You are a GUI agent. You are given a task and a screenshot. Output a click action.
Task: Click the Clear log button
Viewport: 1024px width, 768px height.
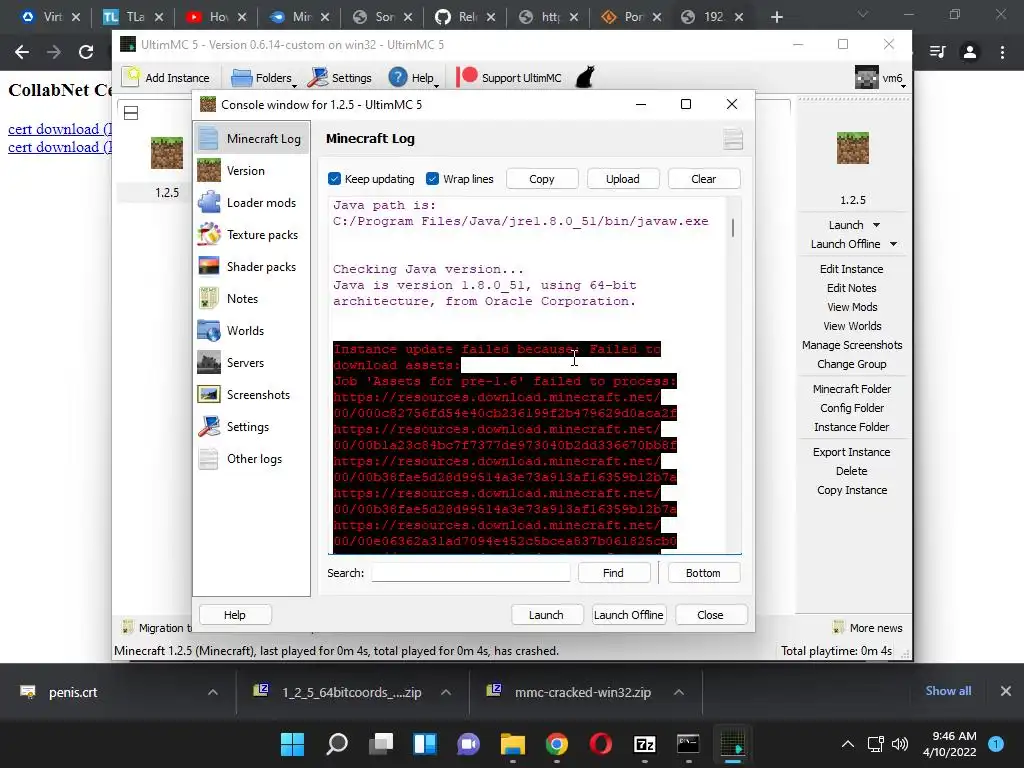point(703,178)
